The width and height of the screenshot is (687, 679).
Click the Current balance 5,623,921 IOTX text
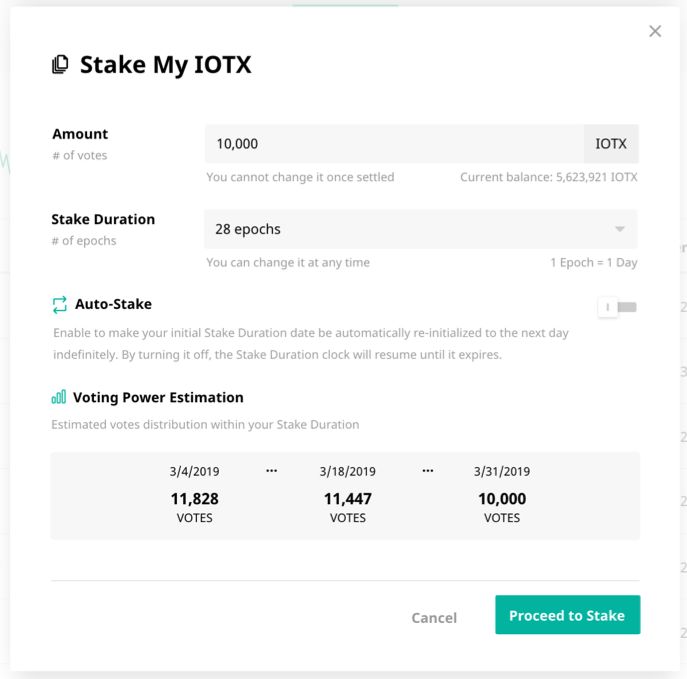(x=549, y=177)
